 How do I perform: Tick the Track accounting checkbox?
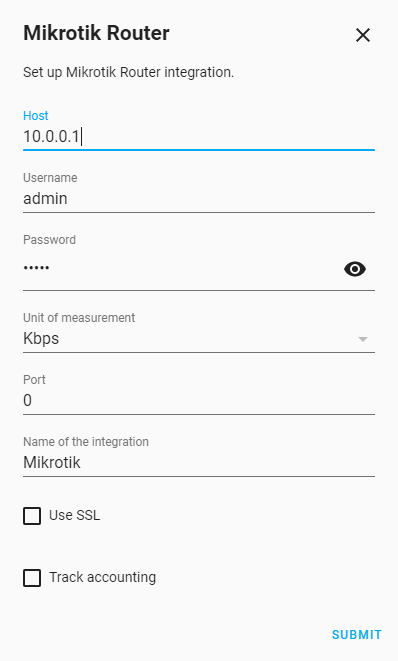32,578
